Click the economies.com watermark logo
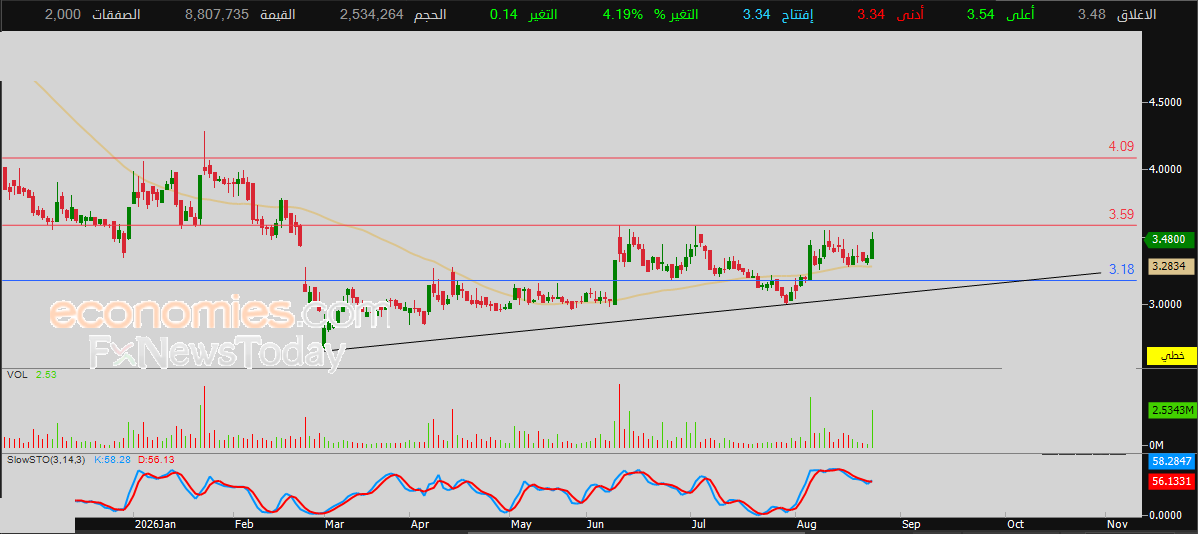Viewport: 1198px width, 534px height. click(220, 314)
